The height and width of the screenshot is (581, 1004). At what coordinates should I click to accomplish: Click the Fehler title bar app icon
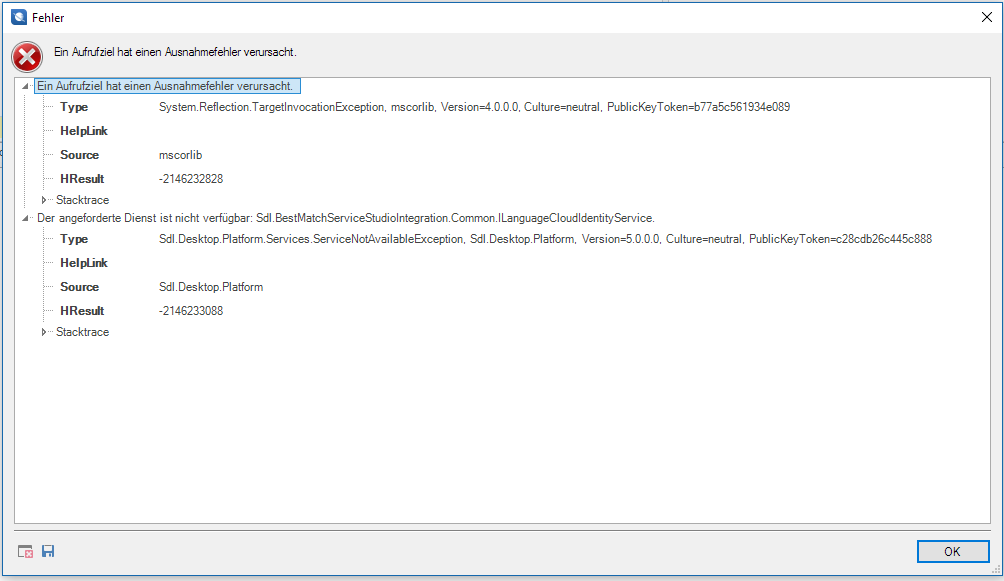pyautogui.click(x=19, y=17)
